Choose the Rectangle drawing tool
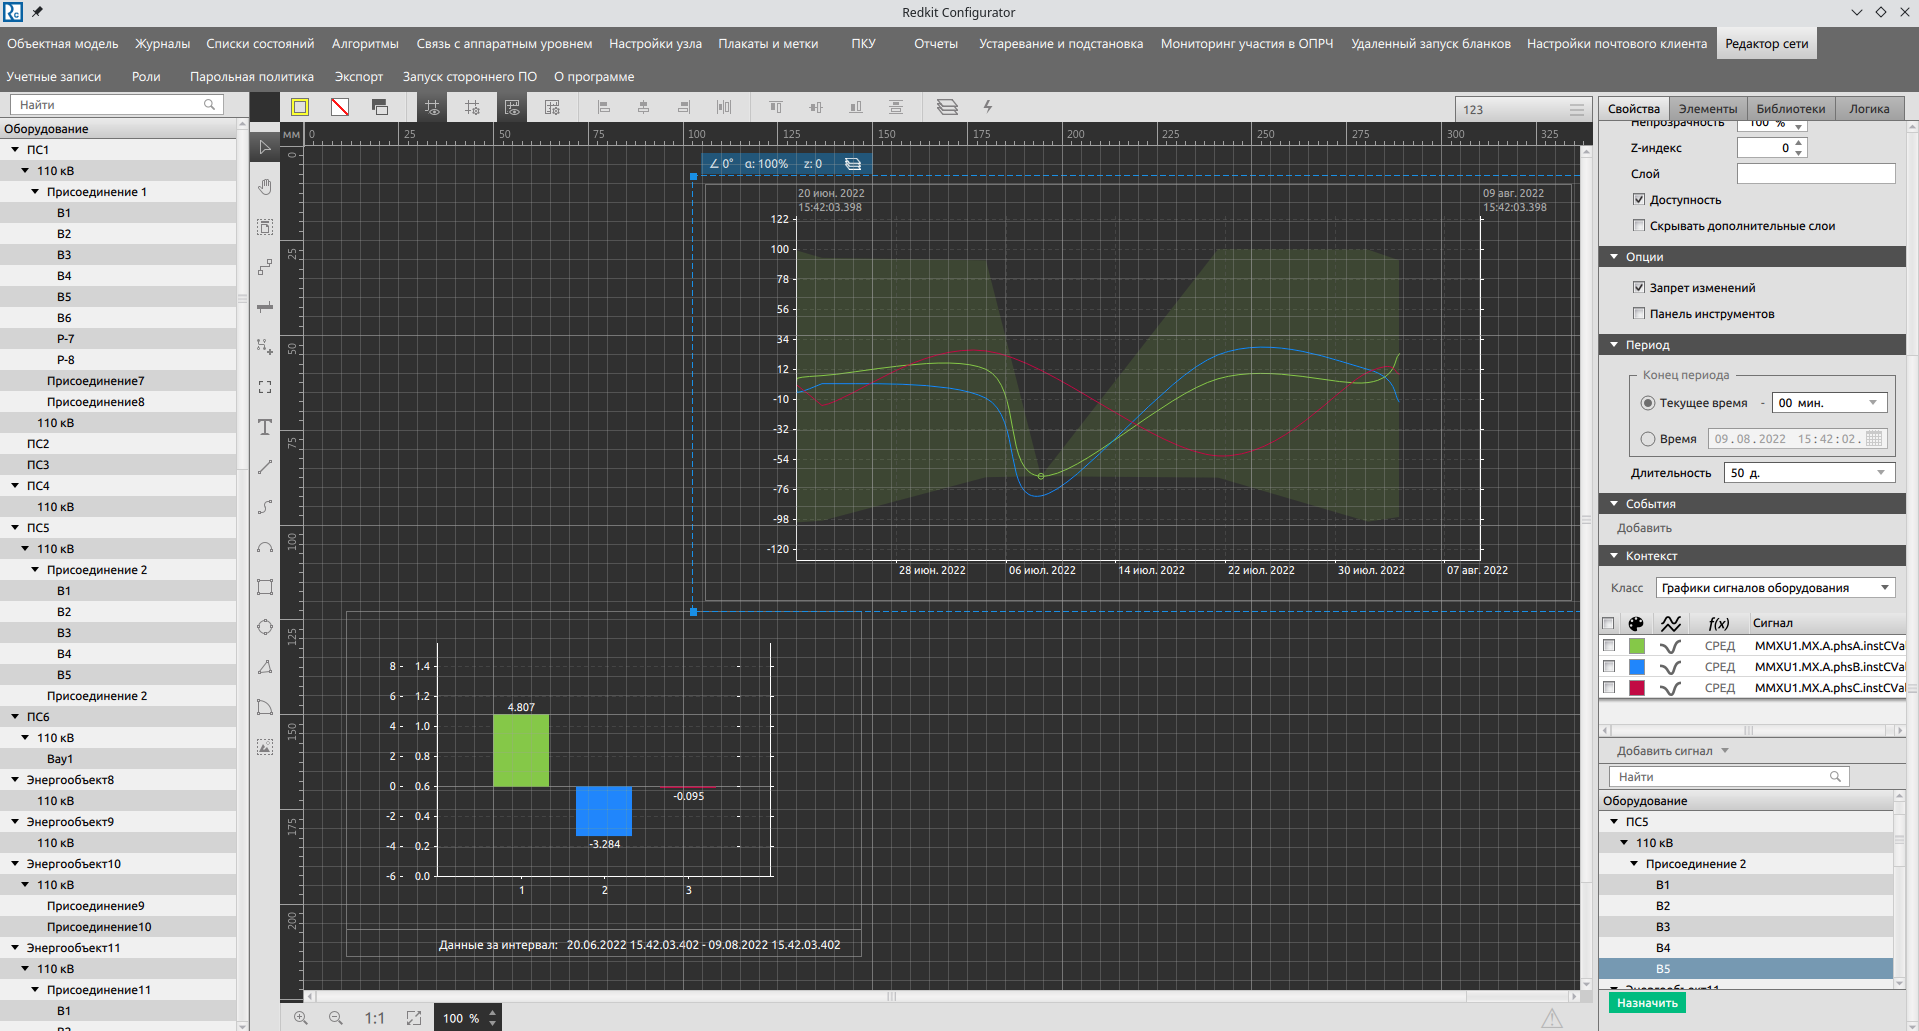This screenshot has height=1031, width=1919. click(265, 587)
